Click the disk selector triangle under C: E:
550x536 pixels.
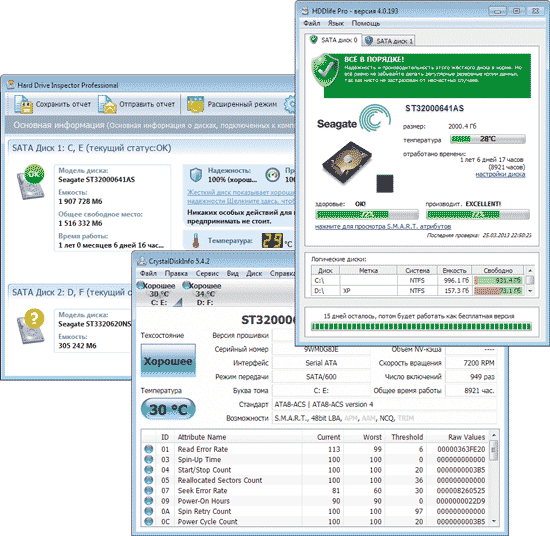[178, 303]
